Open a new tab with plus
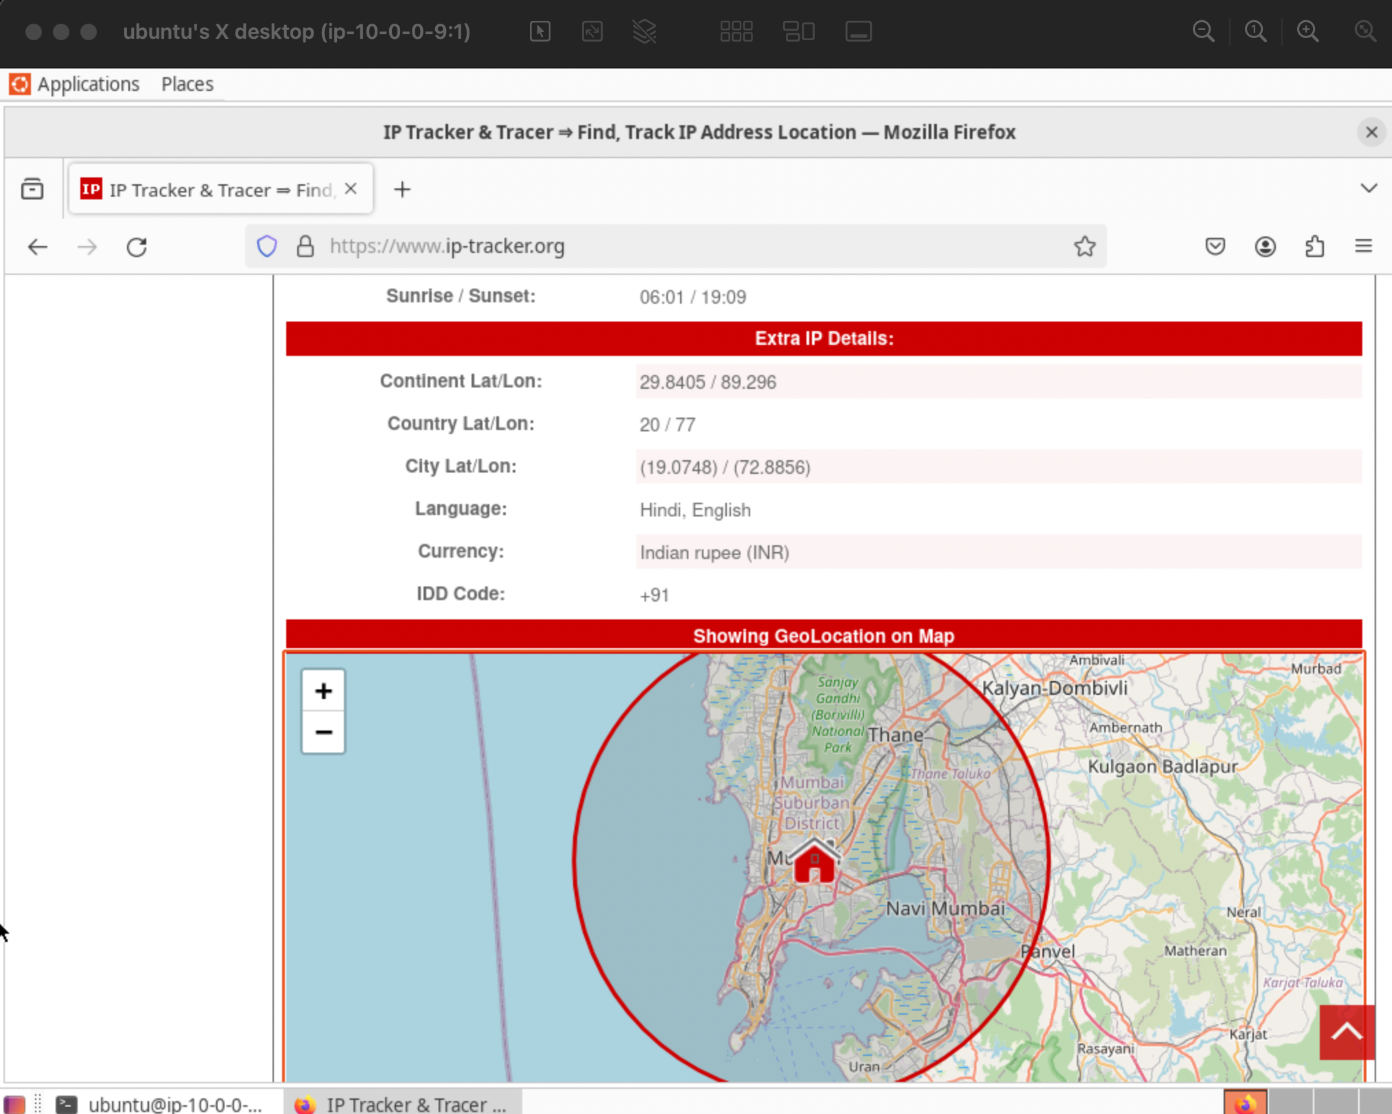This screenshot has width=1392, height=1114. pyautogui.click(x=402, y=189)
